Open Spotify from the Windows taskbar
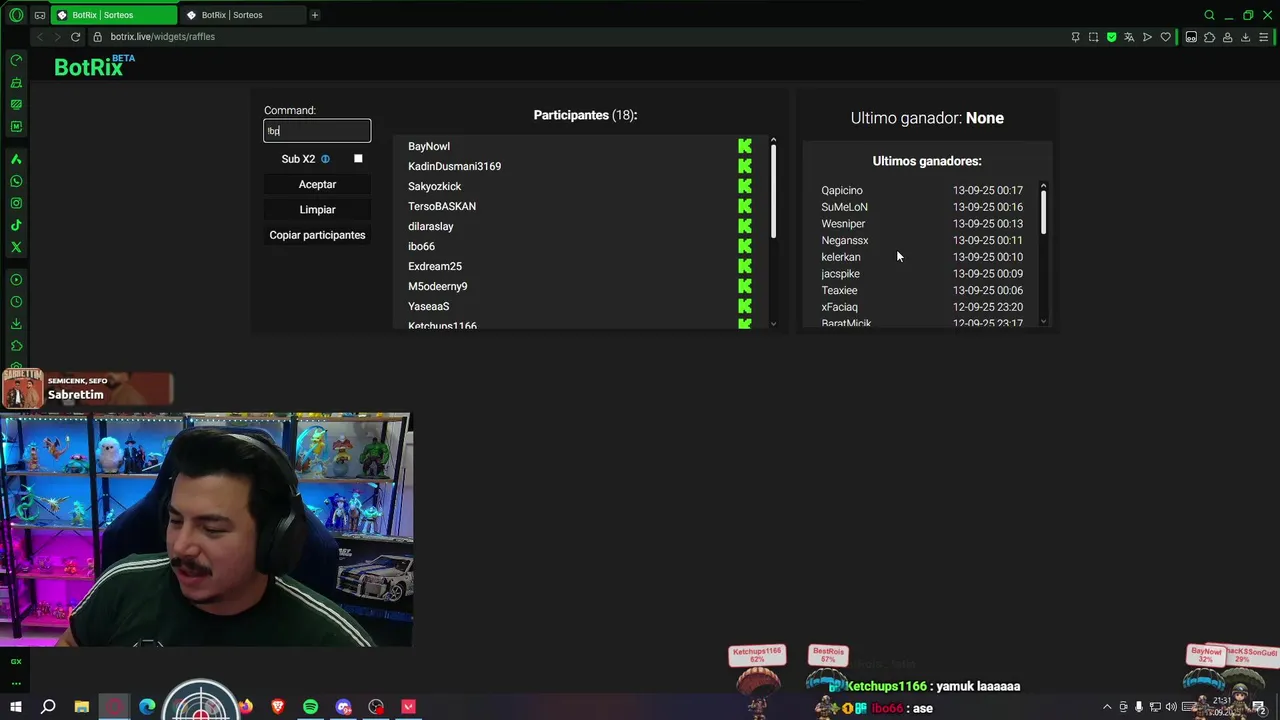Screen dimensions: 1280x720 tap(310, 707)
